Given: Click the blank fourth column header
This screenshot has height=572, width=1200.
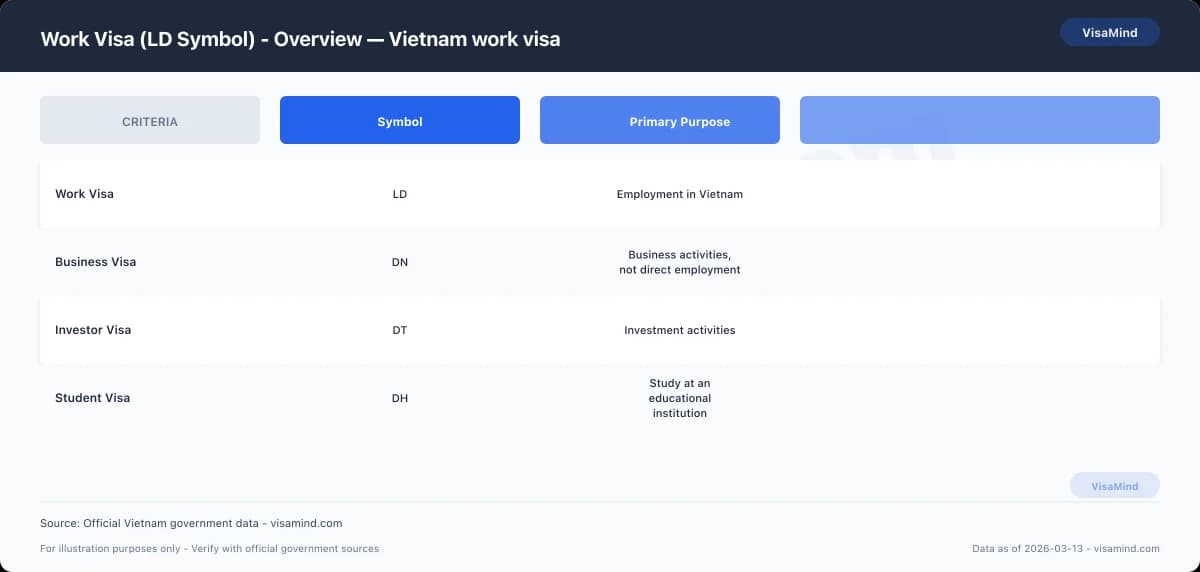Looking at the screenshot, I should click(x=980, y=120).
